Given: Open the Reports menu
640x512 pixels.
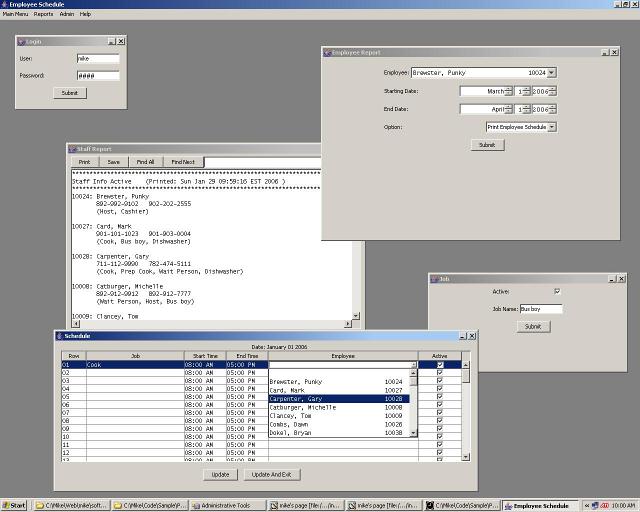Looking at the screenshot, I should coord(43,14).
